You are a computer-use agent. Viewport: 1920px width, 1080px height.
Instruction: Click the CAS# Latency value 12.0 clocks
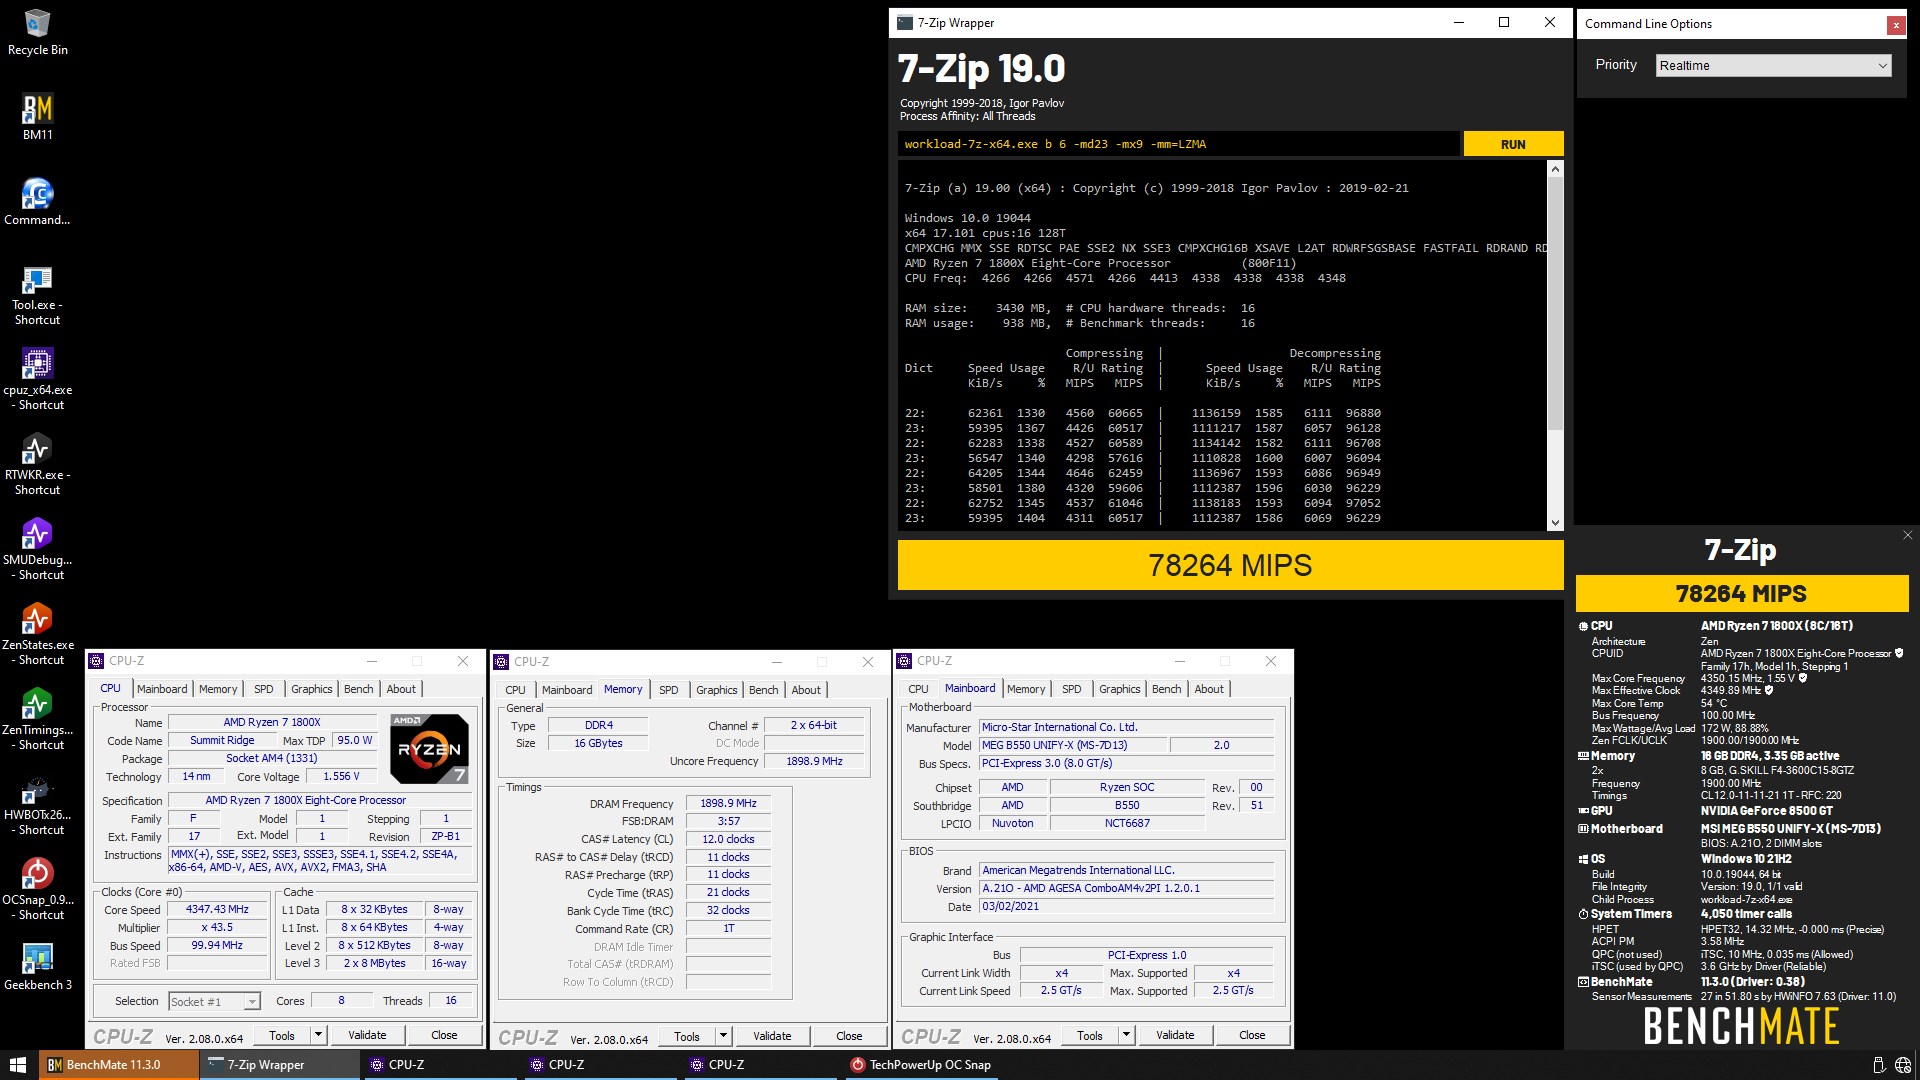point(728,839)
